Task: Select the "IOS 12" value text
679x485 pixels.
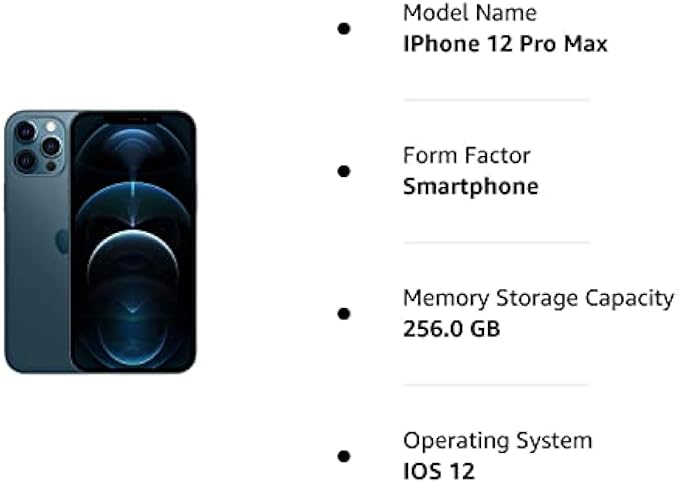Action: point(438,471)
